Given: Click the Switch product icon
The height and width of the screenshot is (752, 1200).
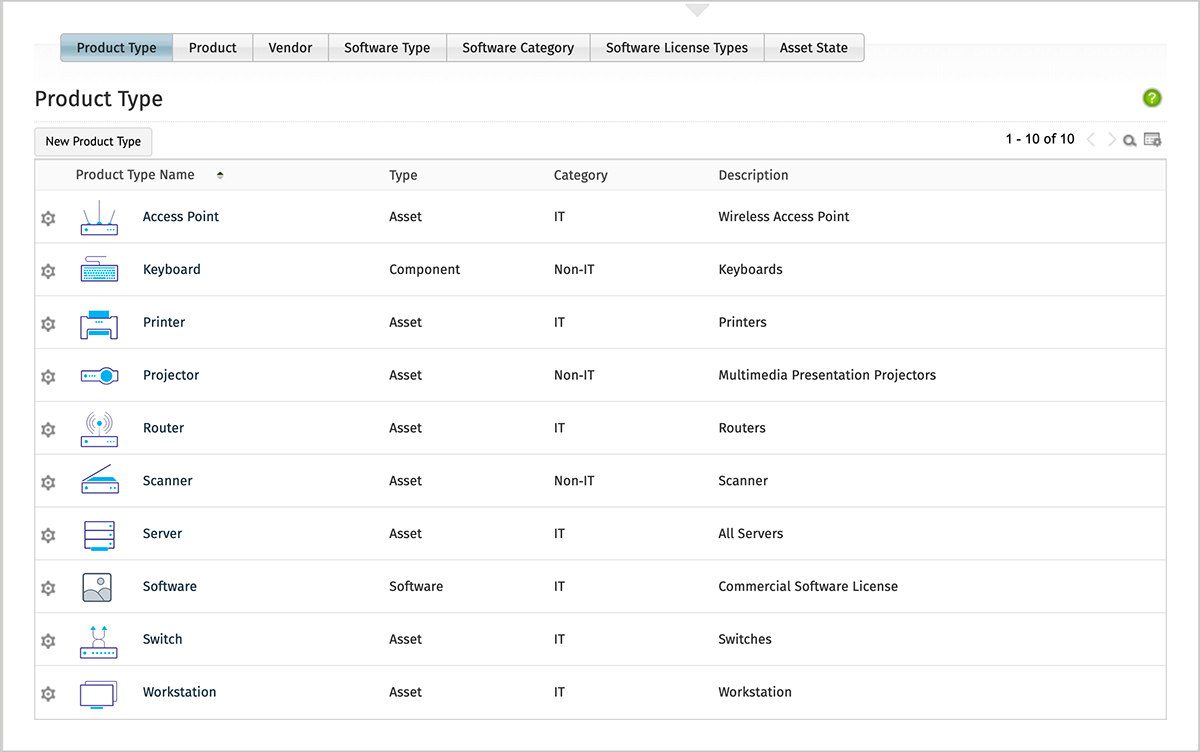Looking at the screenshot, I should click(x=98, y=639).
